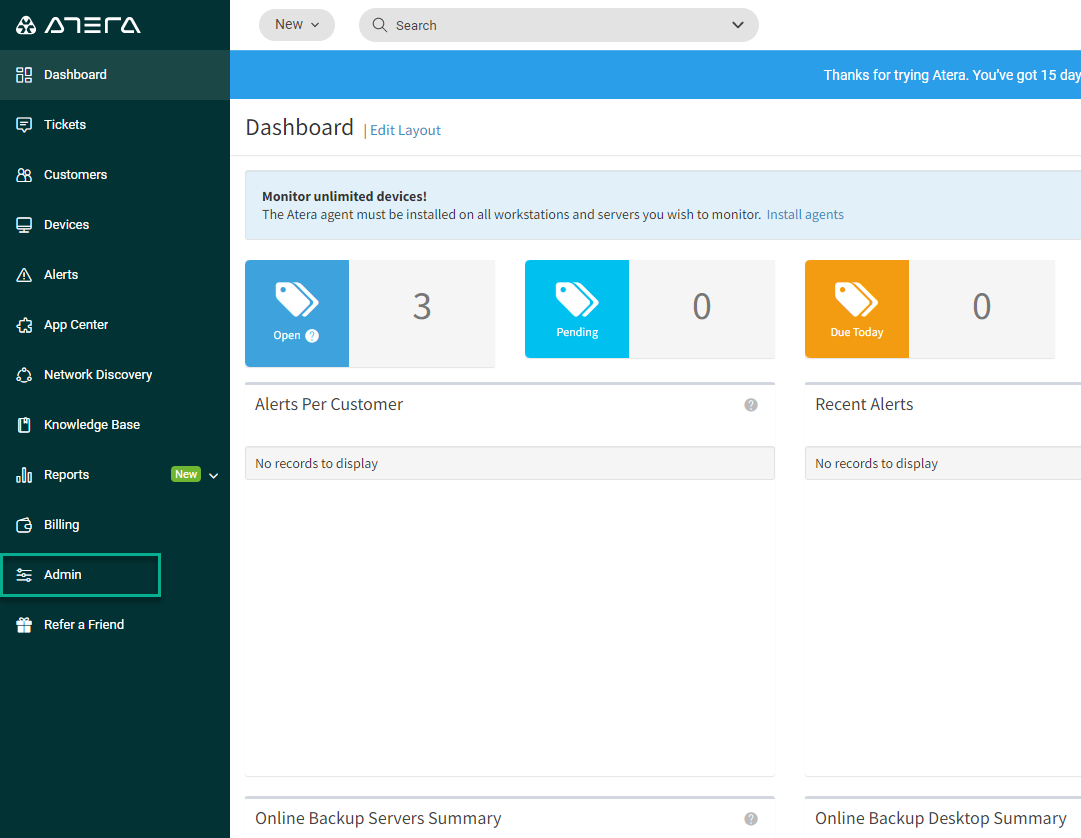Click the Alerts warning triangle icon

[x=24, y=275]
